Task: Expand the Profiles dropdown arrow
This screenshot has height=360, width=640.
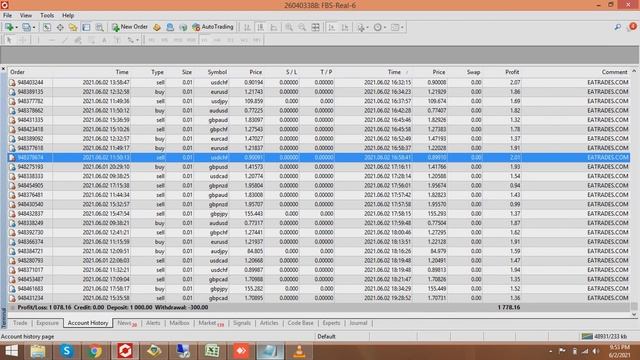Action: pos(33,28)
